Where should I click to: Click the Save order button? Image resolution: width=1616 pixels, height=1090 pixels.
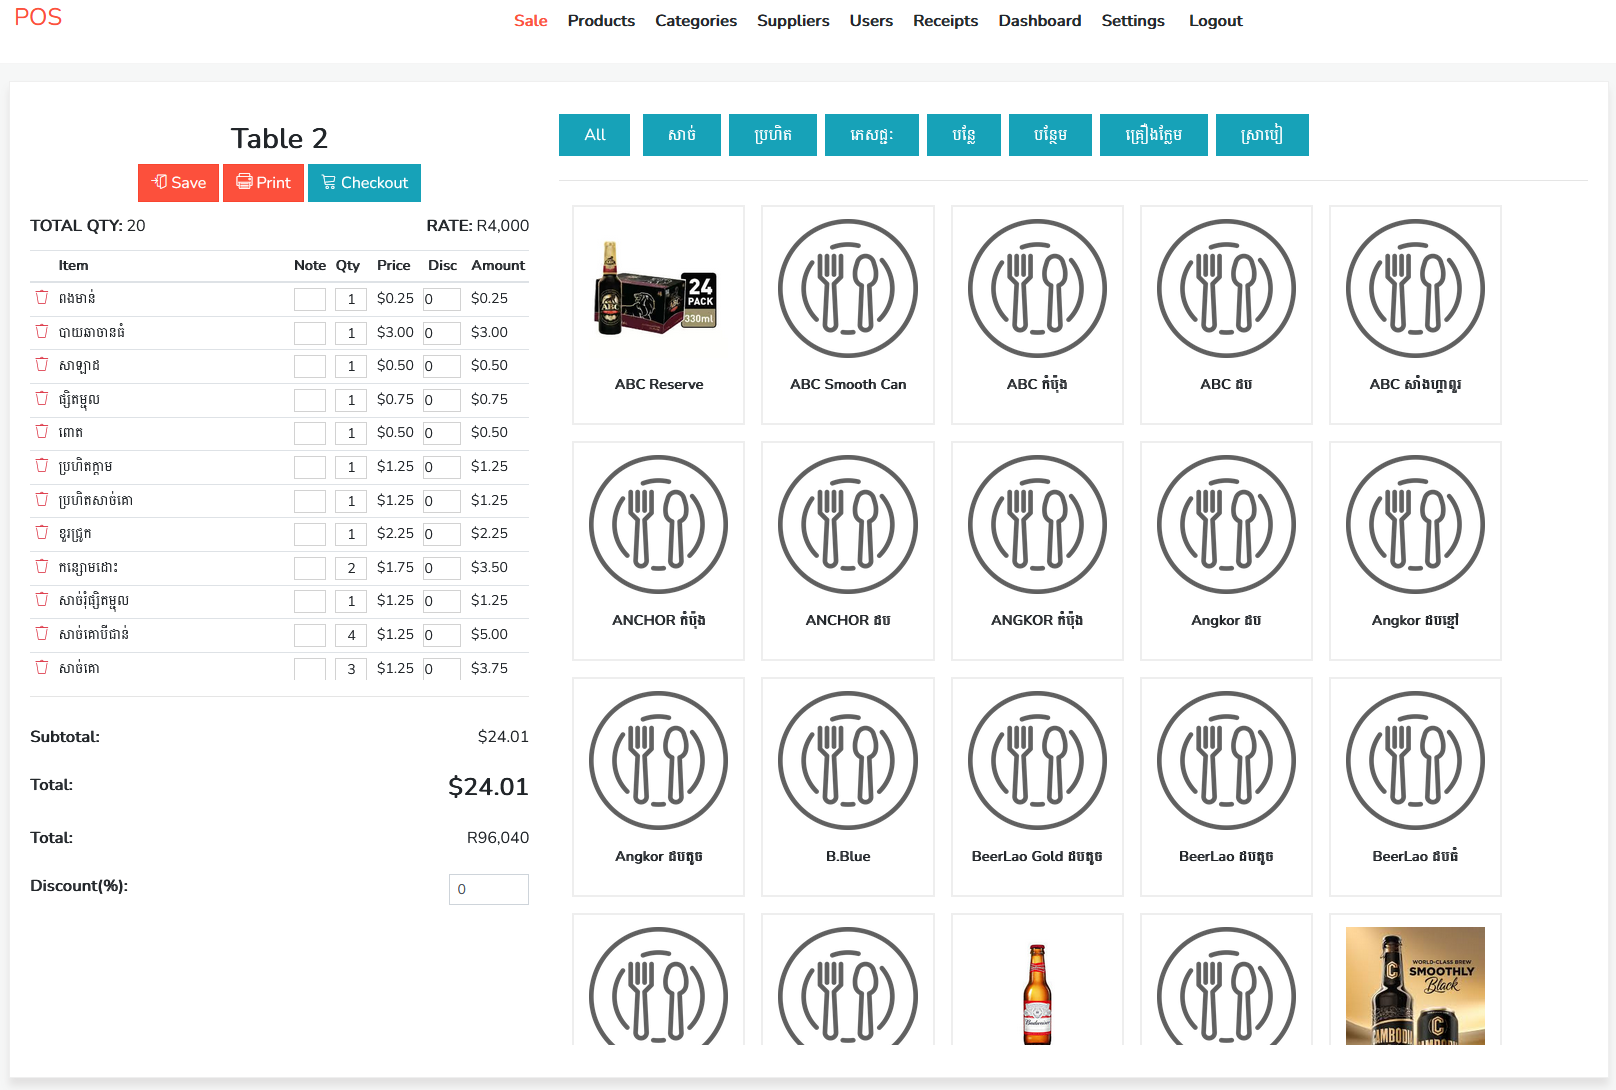point(178,183)
